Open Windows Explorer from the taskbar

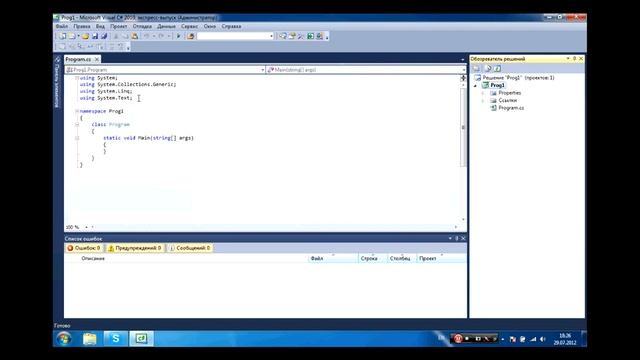pos(90,339)
